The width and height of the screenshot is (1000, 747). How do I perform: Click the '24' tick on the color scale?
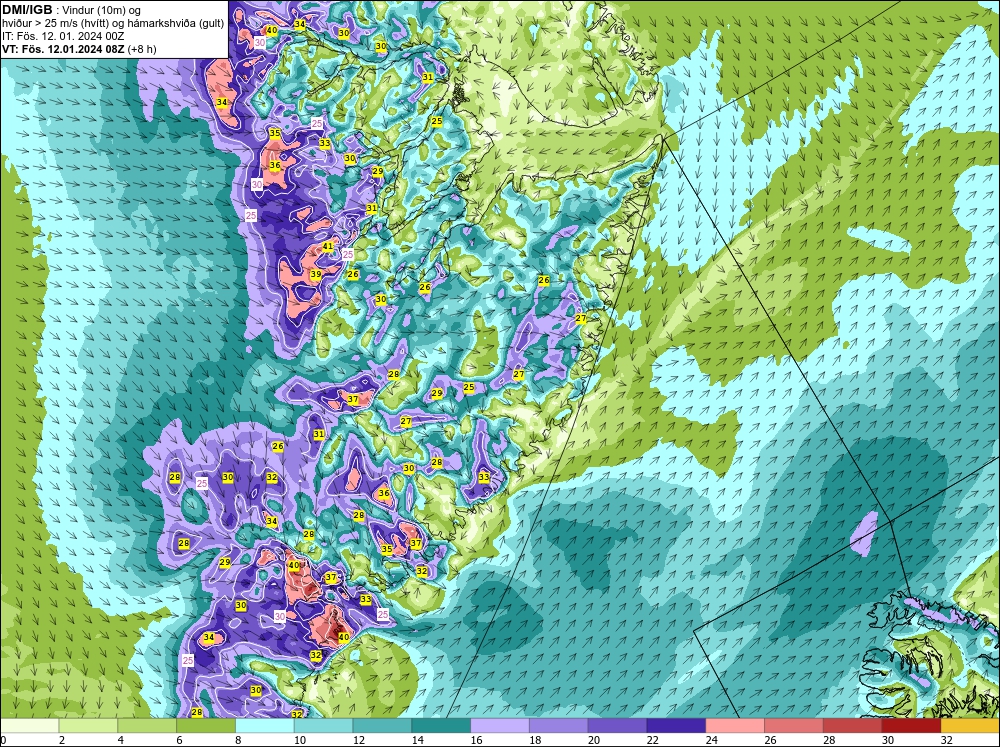point(711,740)
